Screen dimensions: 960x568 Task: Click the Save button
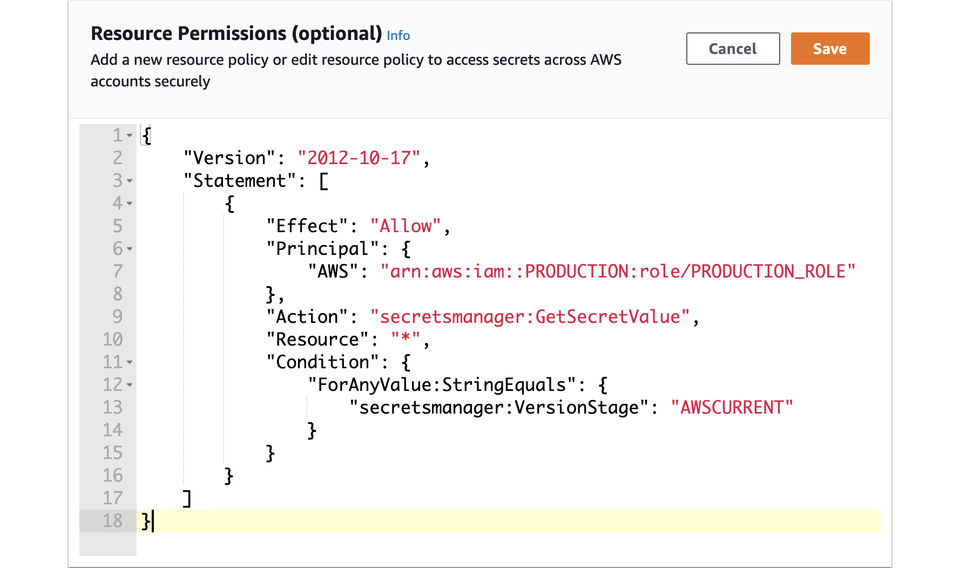point(829,49)
